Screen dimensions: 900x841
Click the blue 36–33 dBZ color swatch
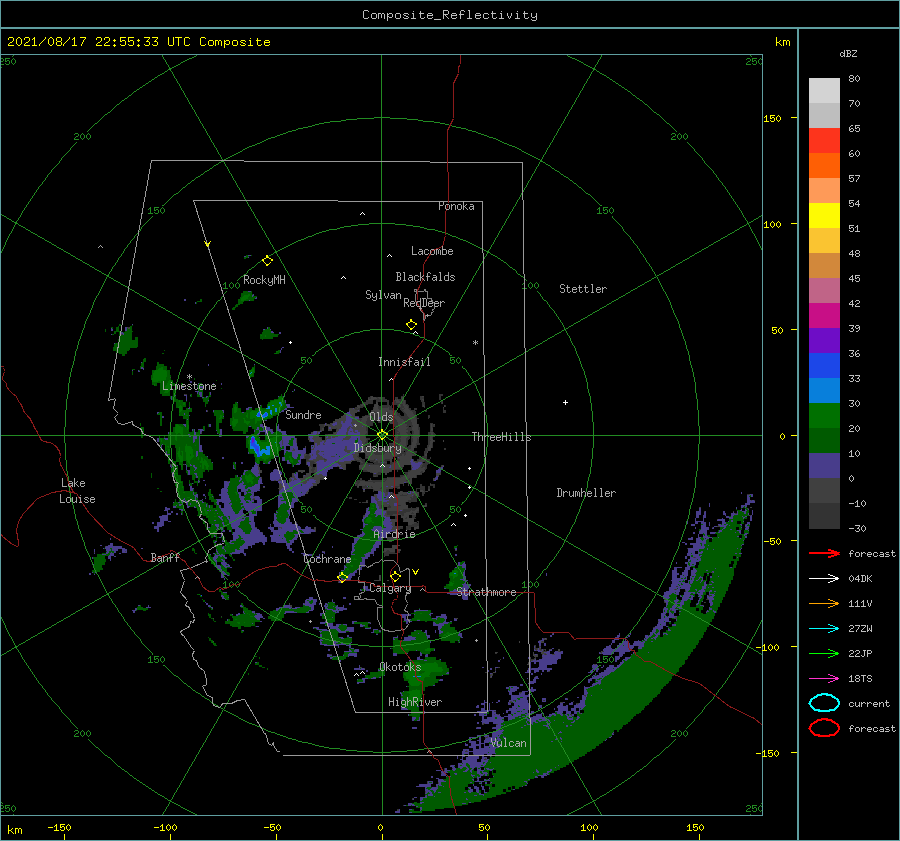click(824, 366)
